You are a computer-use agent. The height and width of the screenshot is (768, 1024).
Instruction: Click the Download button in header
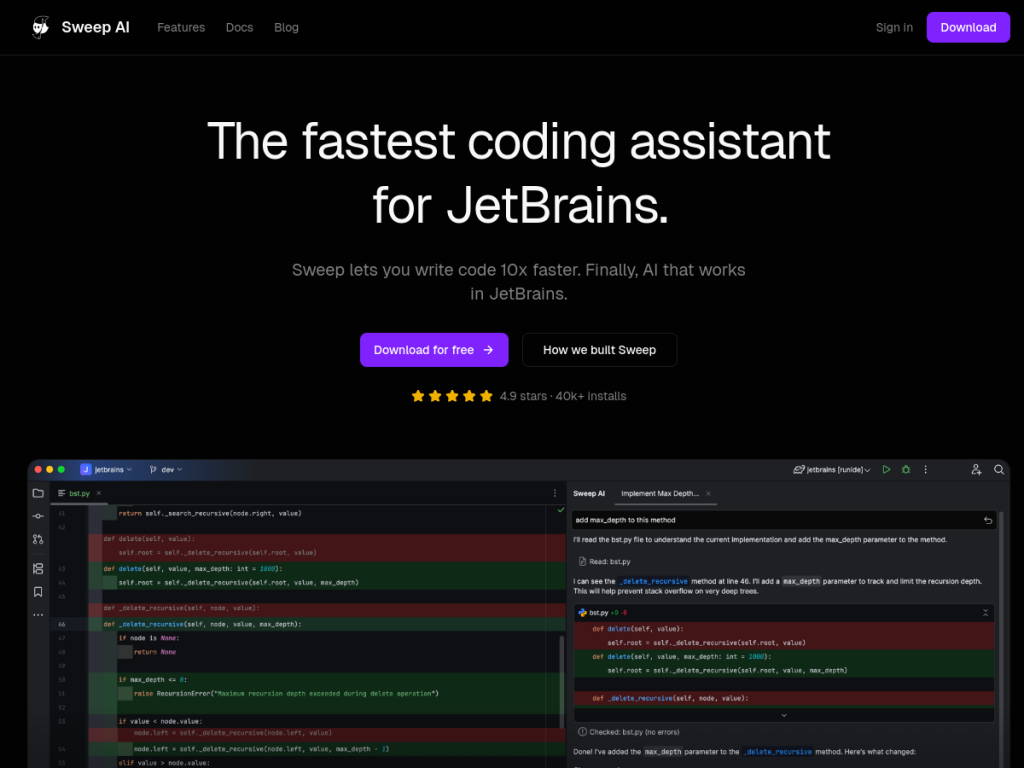click(x=968, y=27)
